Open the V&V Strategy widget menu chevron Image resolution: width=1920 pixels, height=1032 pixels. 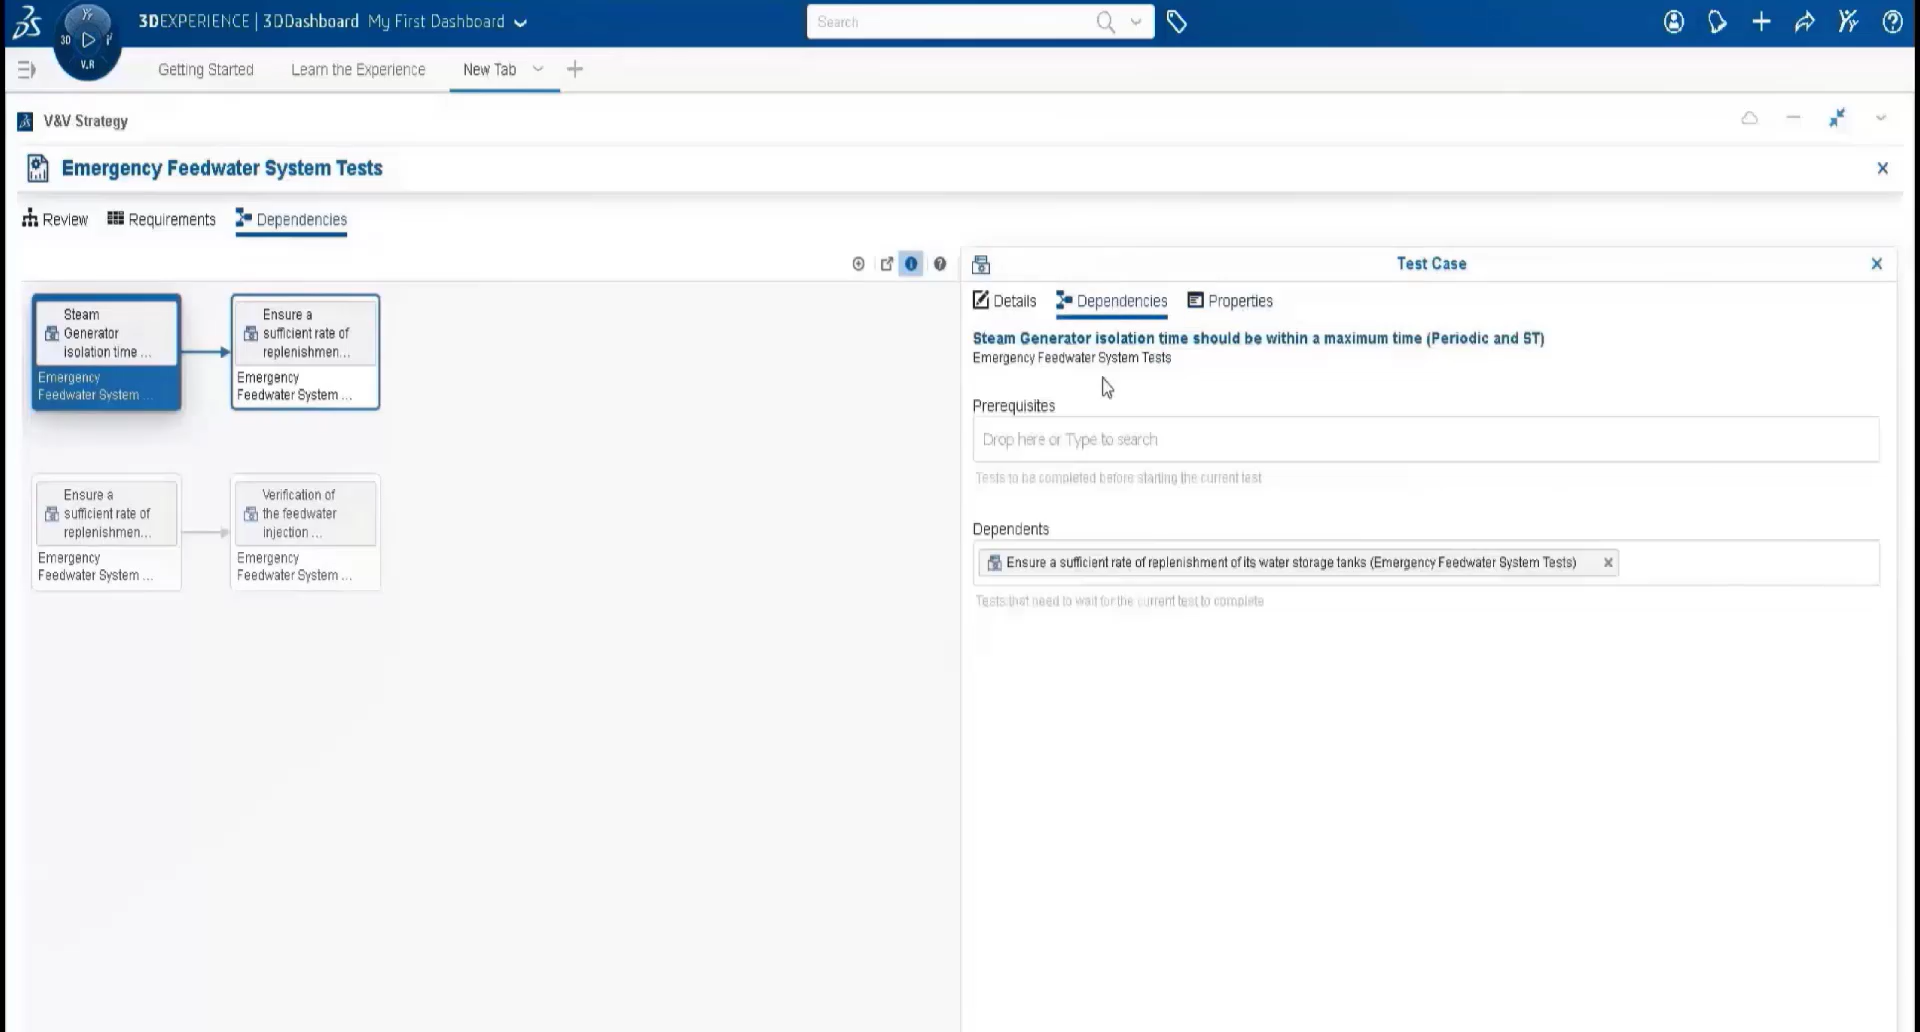click(1881, 118)
